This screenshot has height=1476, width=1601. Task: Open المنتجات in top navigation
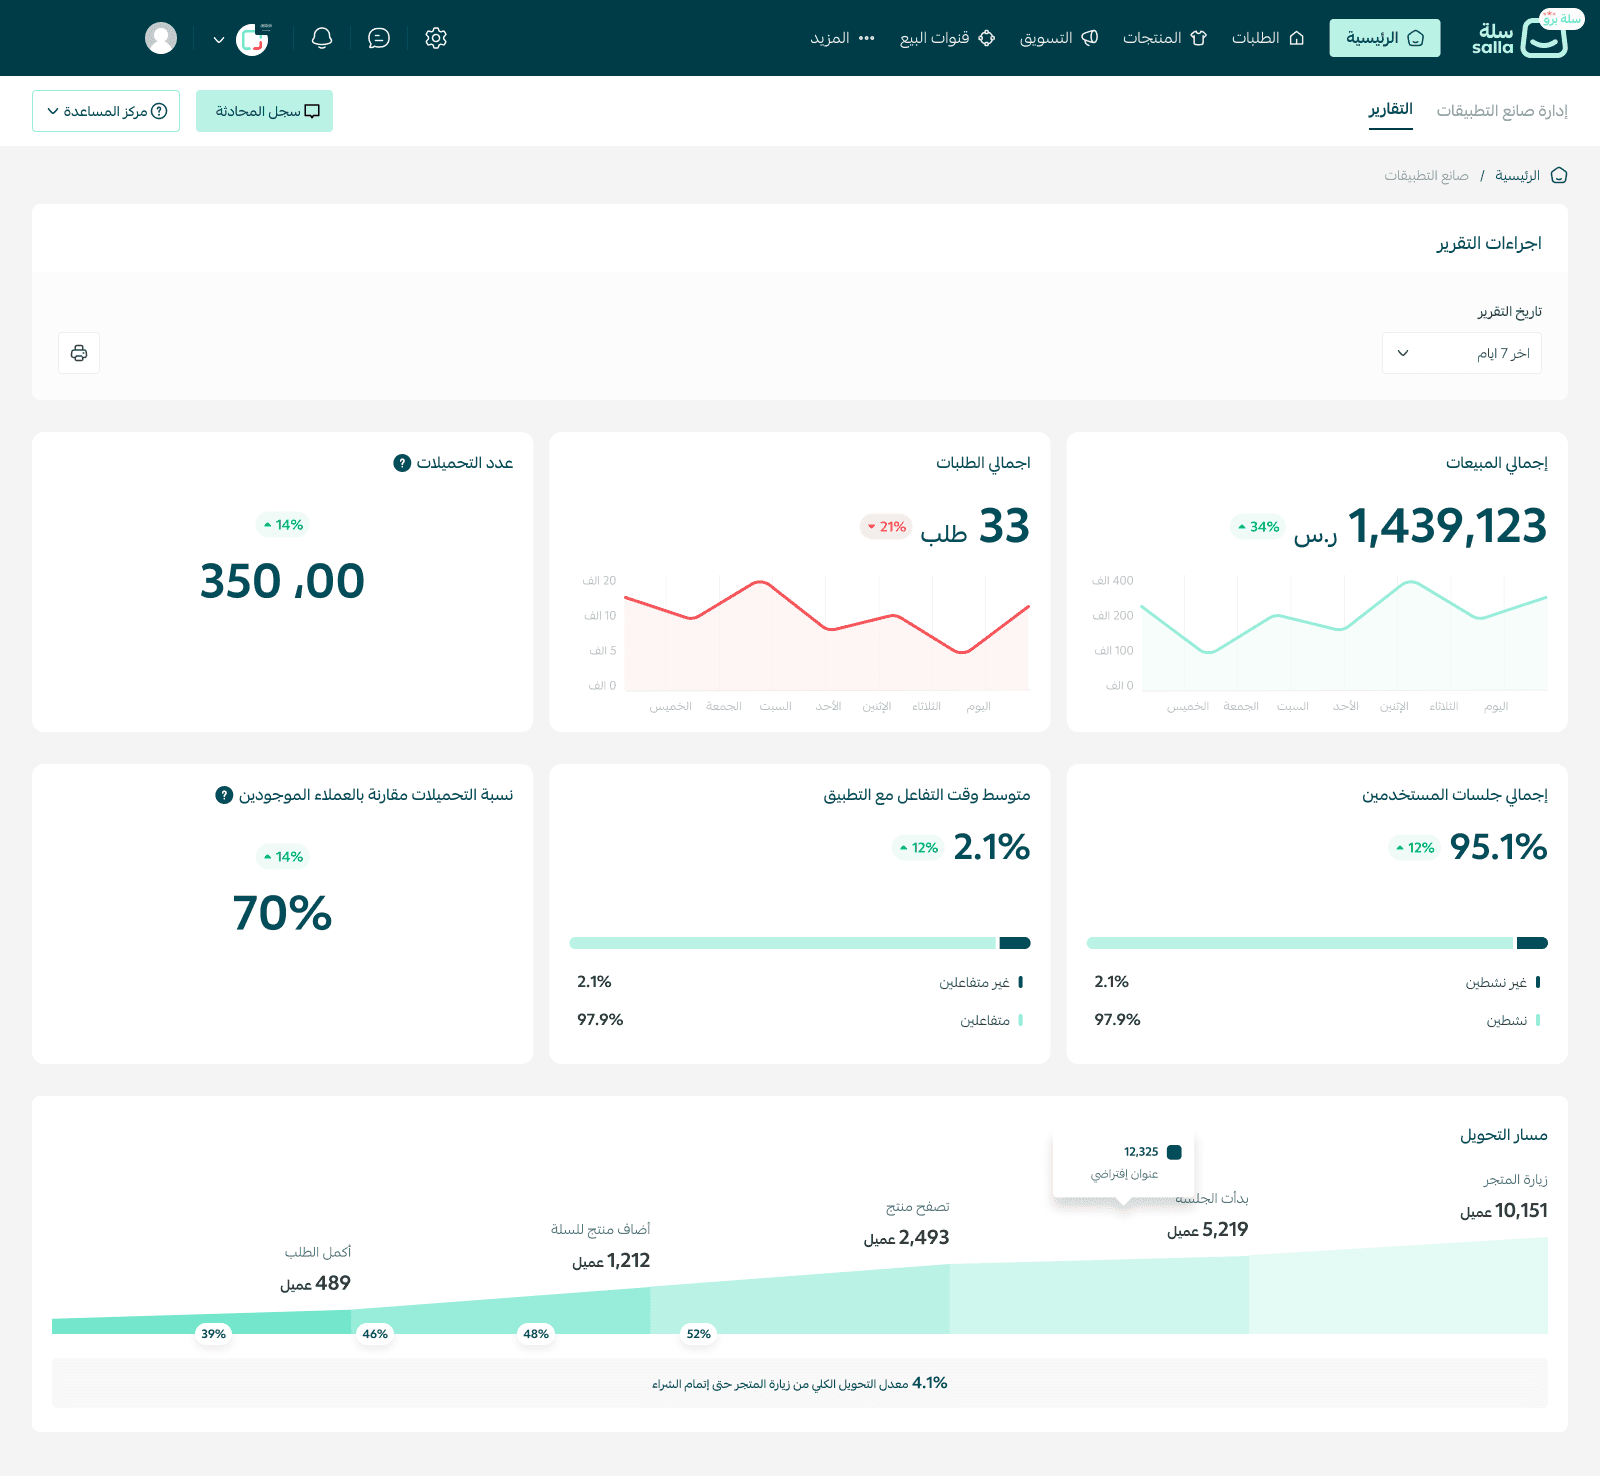[x=1165, y=38]
